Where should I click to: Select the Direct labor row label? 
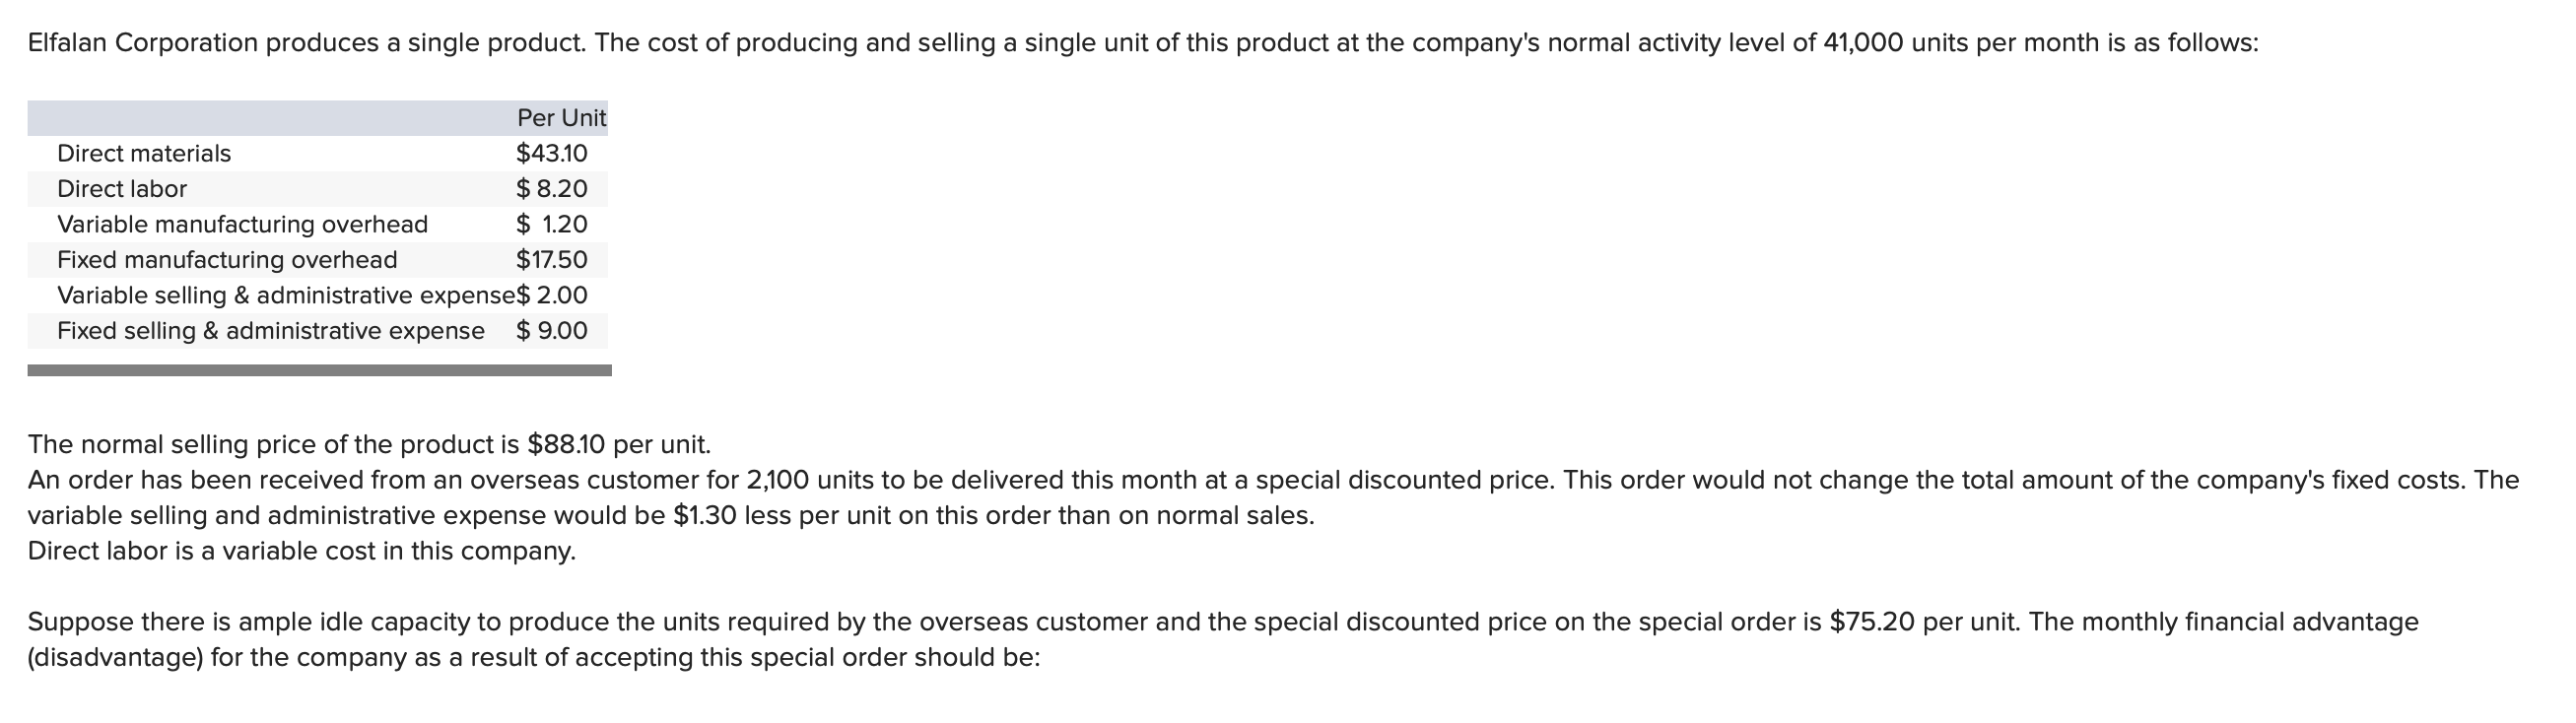pyautogui.click(x=122, y=189)
